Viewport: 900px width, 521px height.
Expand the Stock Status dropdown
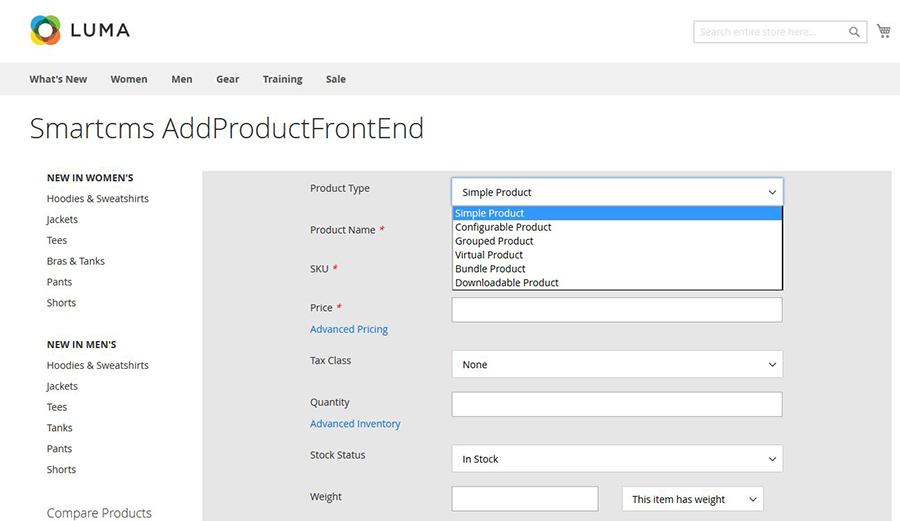click(x=617, y=459)
